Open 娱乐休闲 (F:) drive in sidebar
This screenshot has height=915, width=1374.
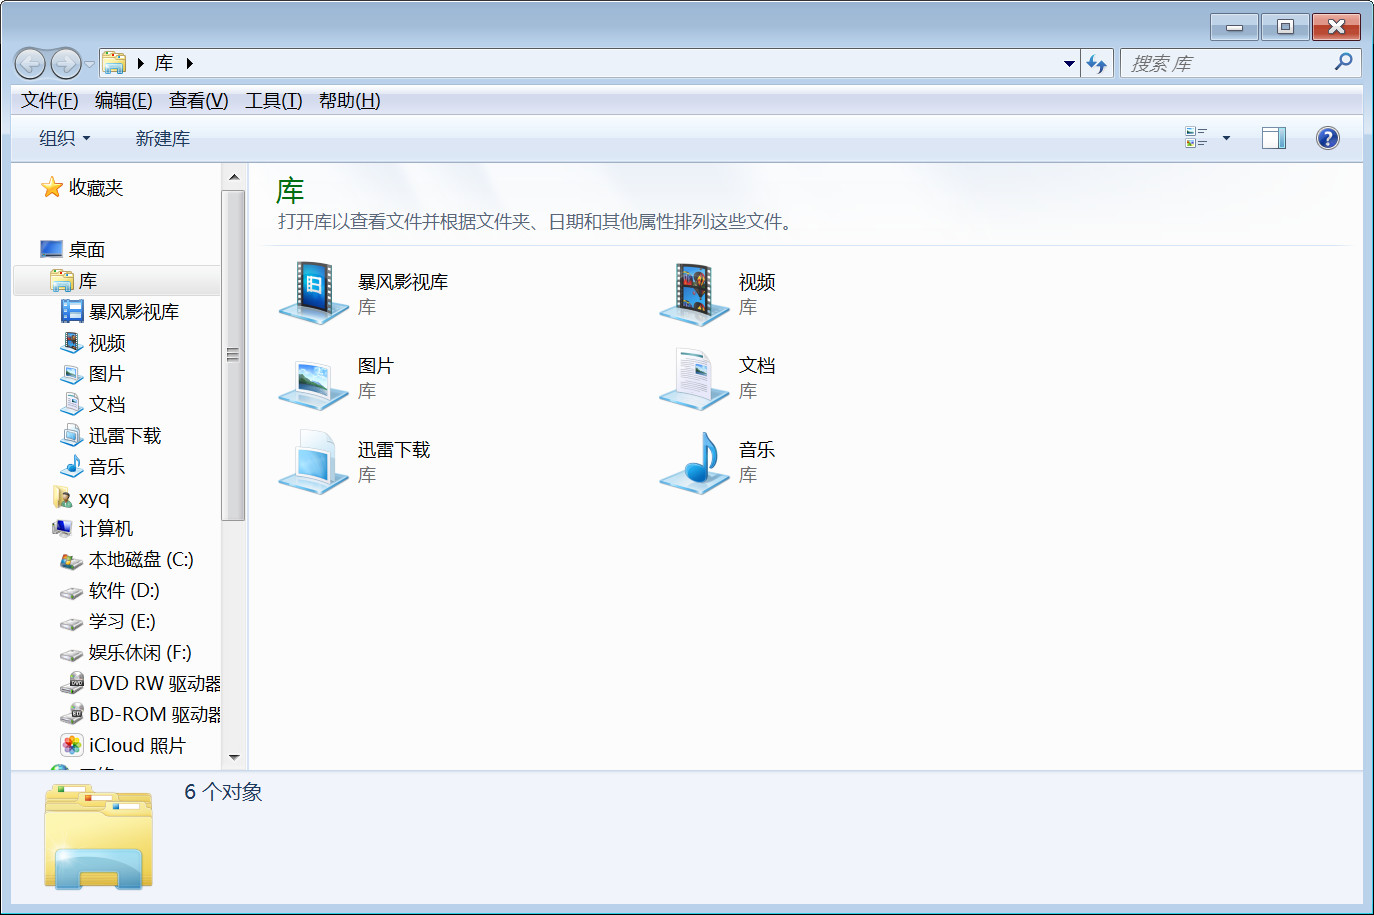[x=126, y=653]
